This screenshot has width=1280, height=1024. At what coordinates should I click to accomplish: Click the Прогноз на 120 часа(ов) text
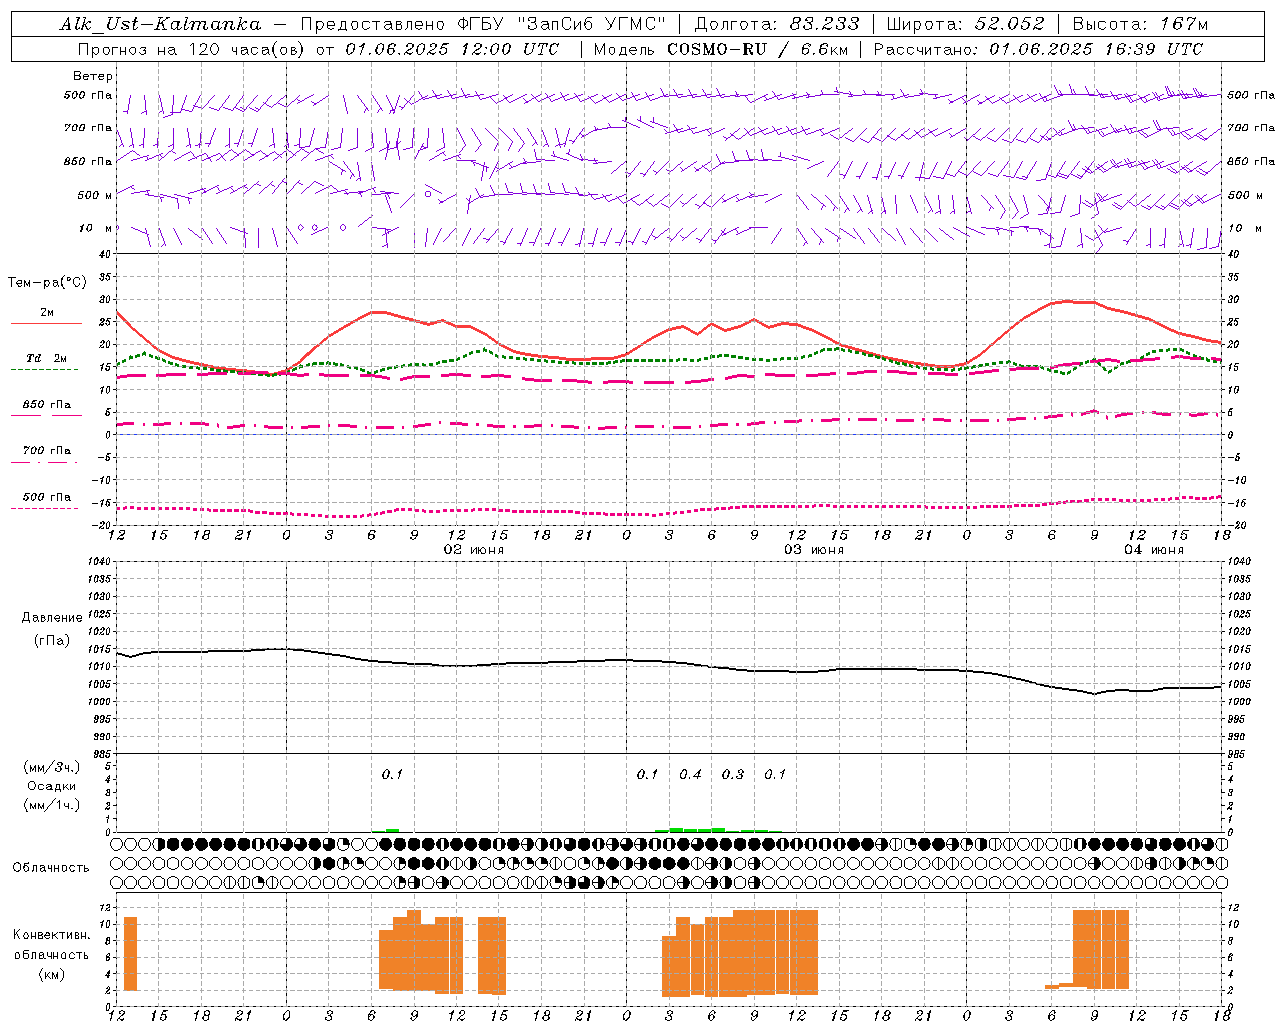click(193, 49)
